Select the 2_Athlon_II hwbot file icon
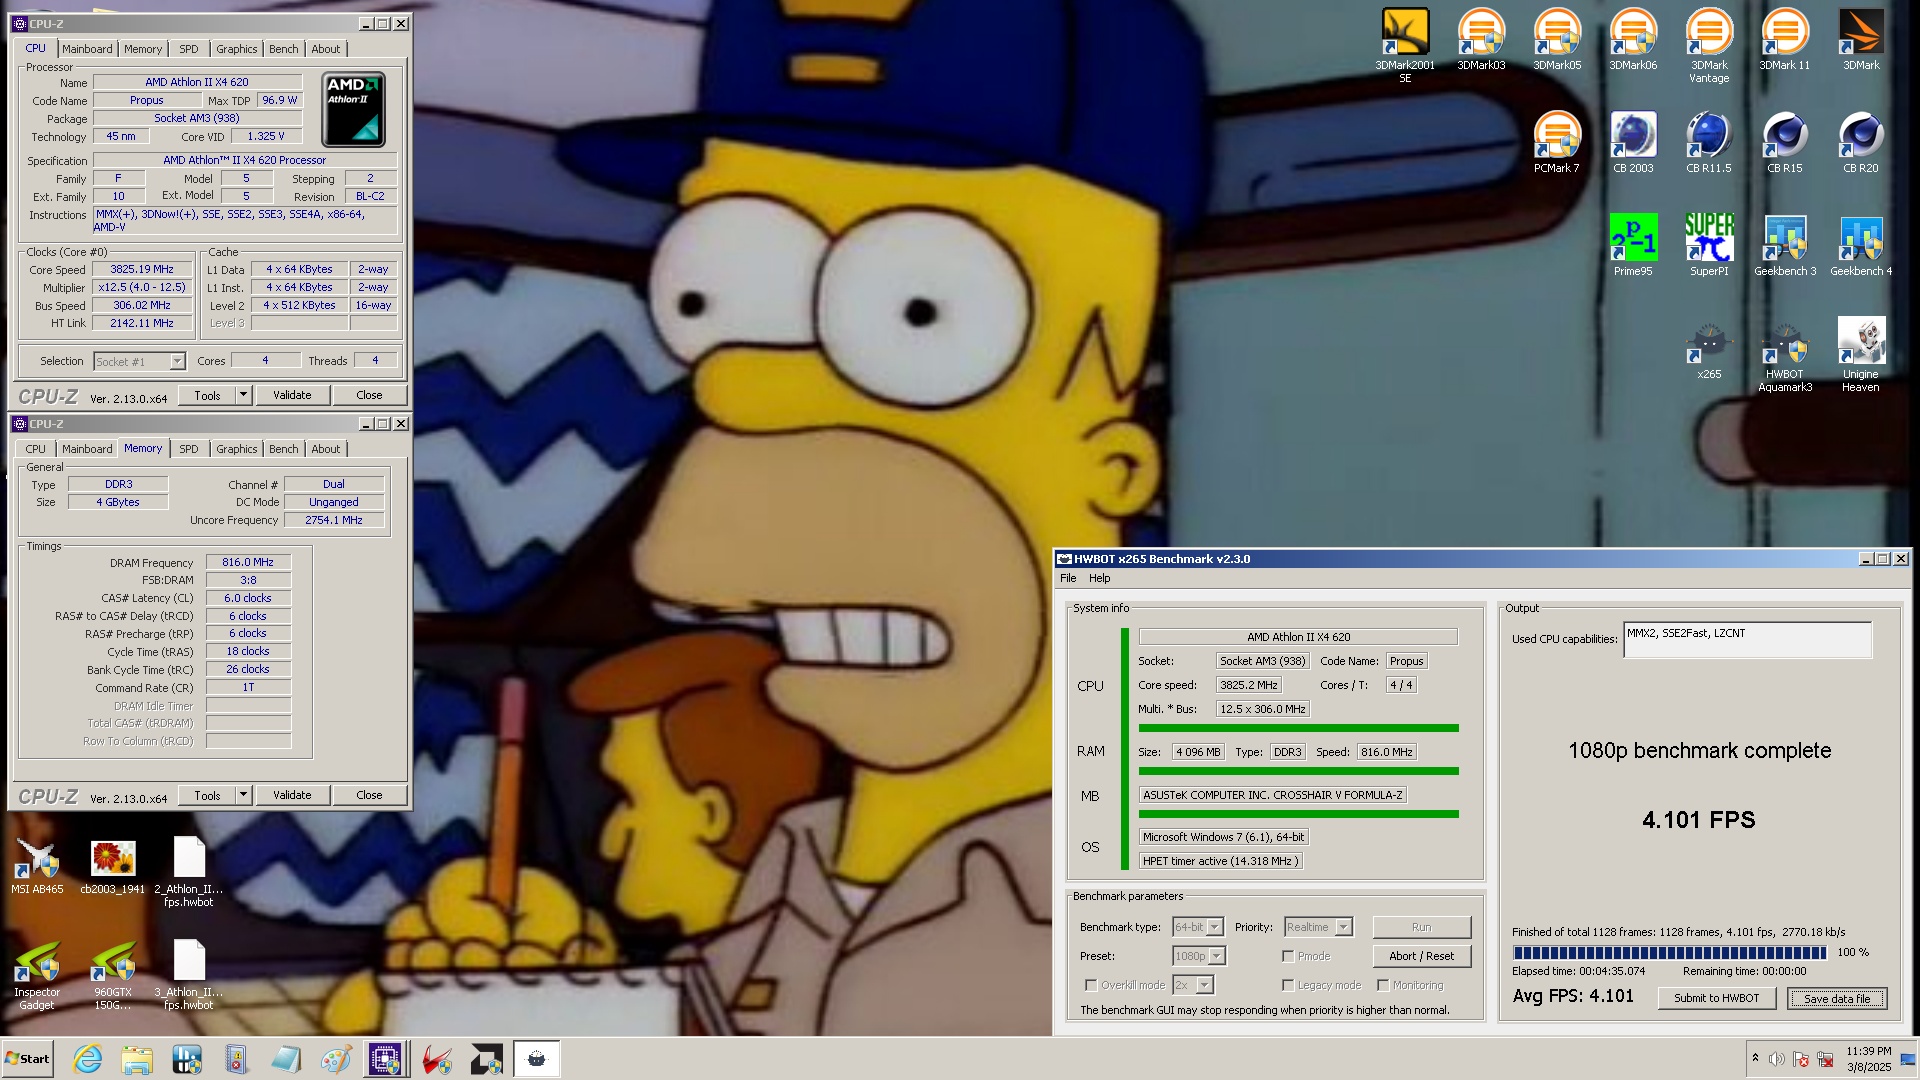Image resolution: width=1920 pixels, height=1080 pixels. (189, 872)
